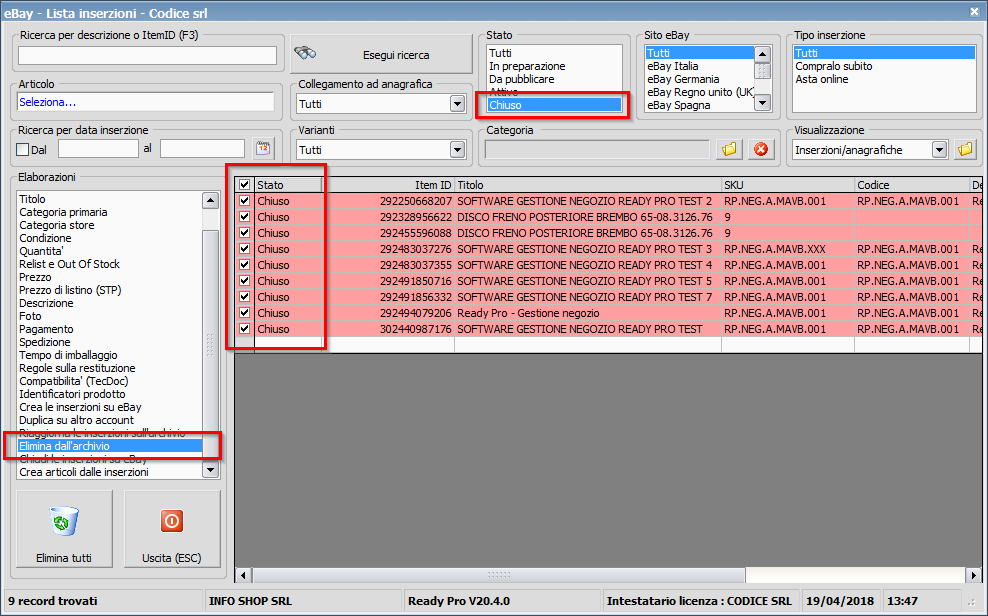This screenshot has width=988, height=616.
Task: Click the al end date field
Action: pos(202,149)
